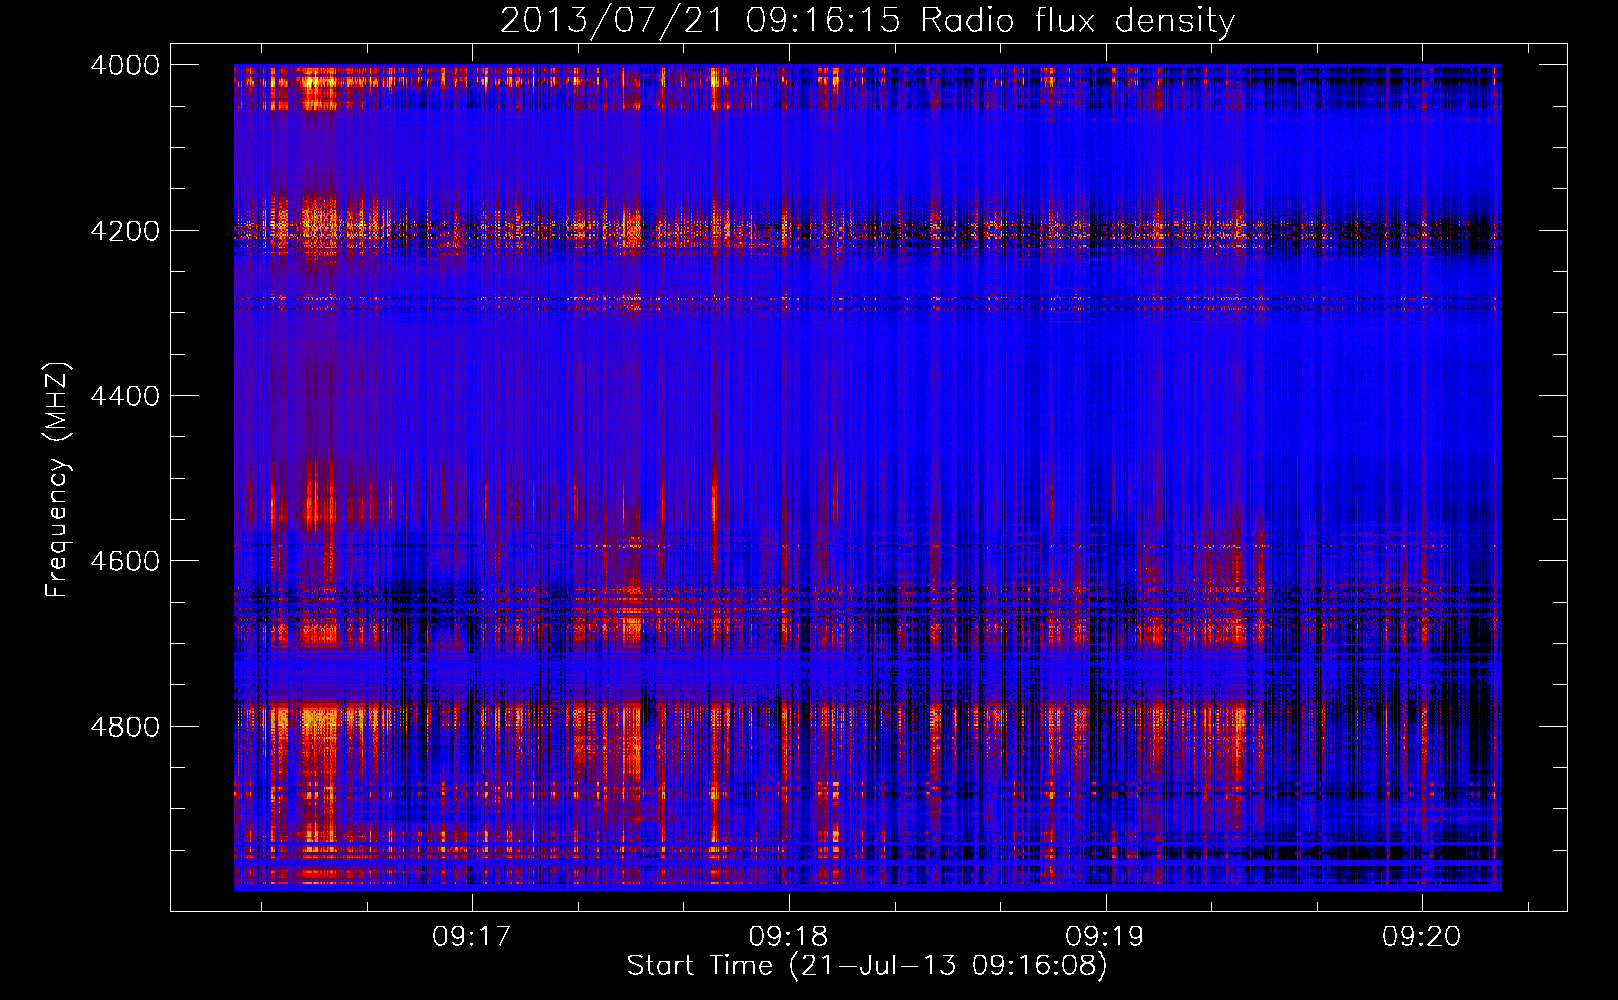Select the 4400 frequency axis label
The height and width of the screenshot is (1000, 1618).
(x=125, y=396)
